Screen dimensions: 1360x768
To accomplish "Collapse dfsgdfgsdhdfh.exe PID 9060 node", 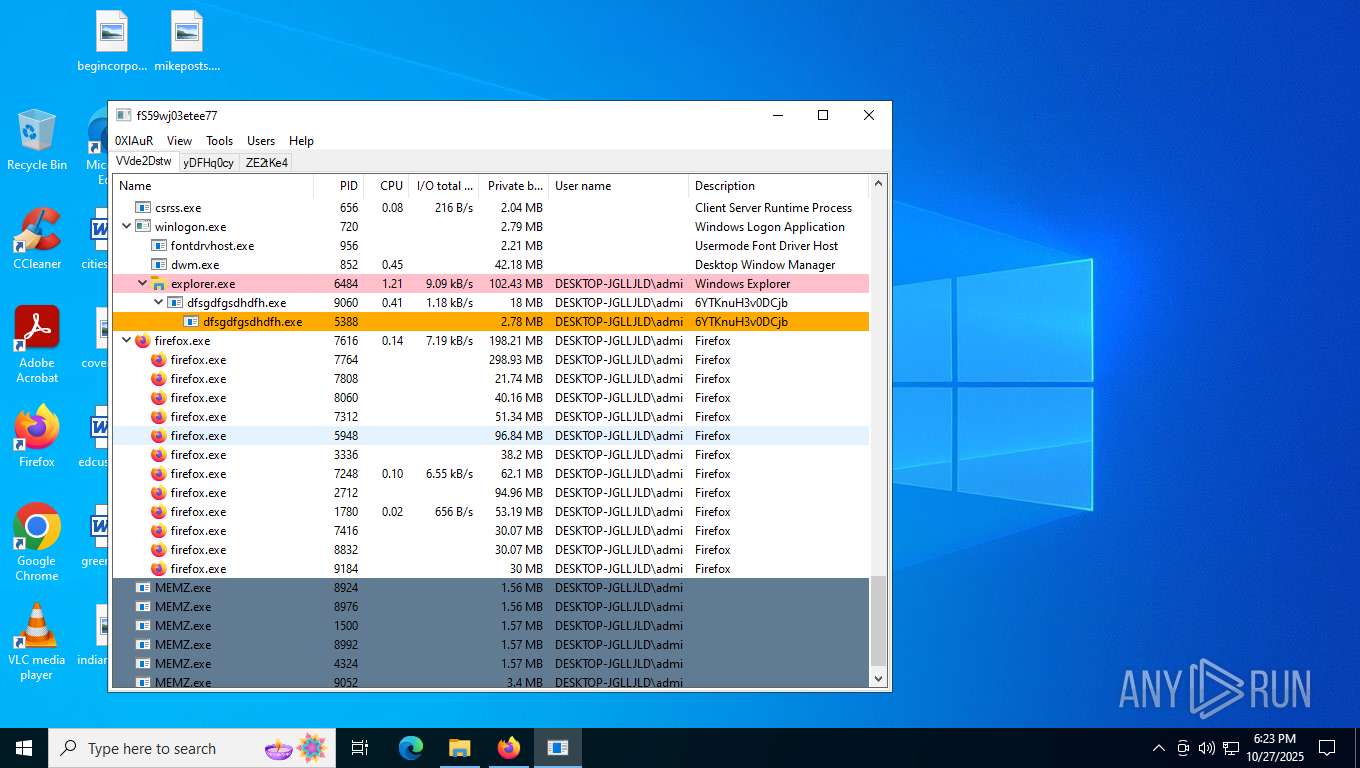I will (x=158, y=303).
